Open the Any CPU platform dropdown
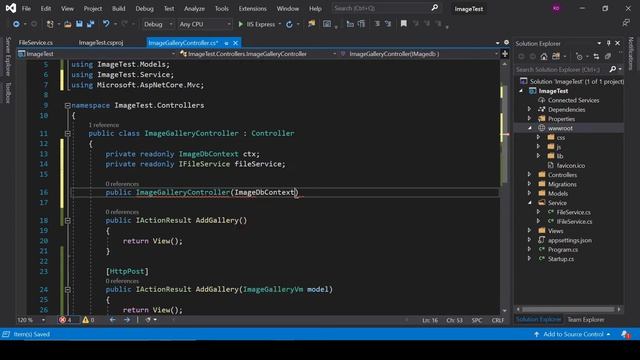Image resolution: width=640 pixels, height=360 pixels. [x=204, y=24]
